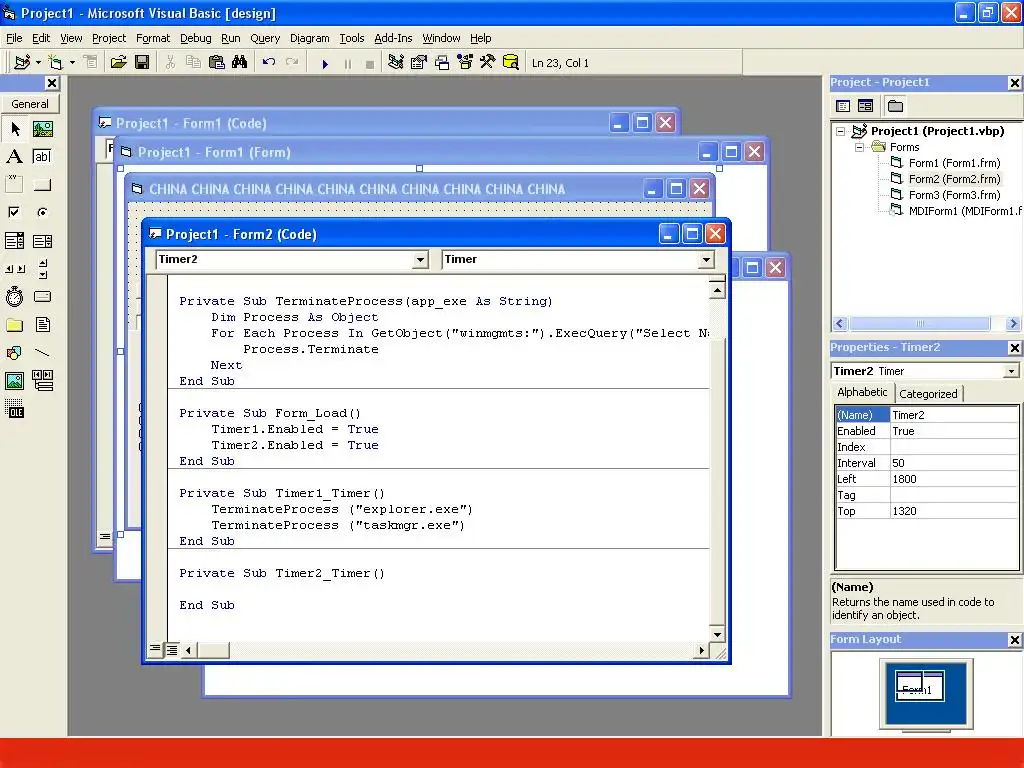Image resolution: width=1024 pixels, height=768 pixels.
Task: Open the Project Explorer toolbar icon
Action: pyautogui.click(x=395, y=63)
